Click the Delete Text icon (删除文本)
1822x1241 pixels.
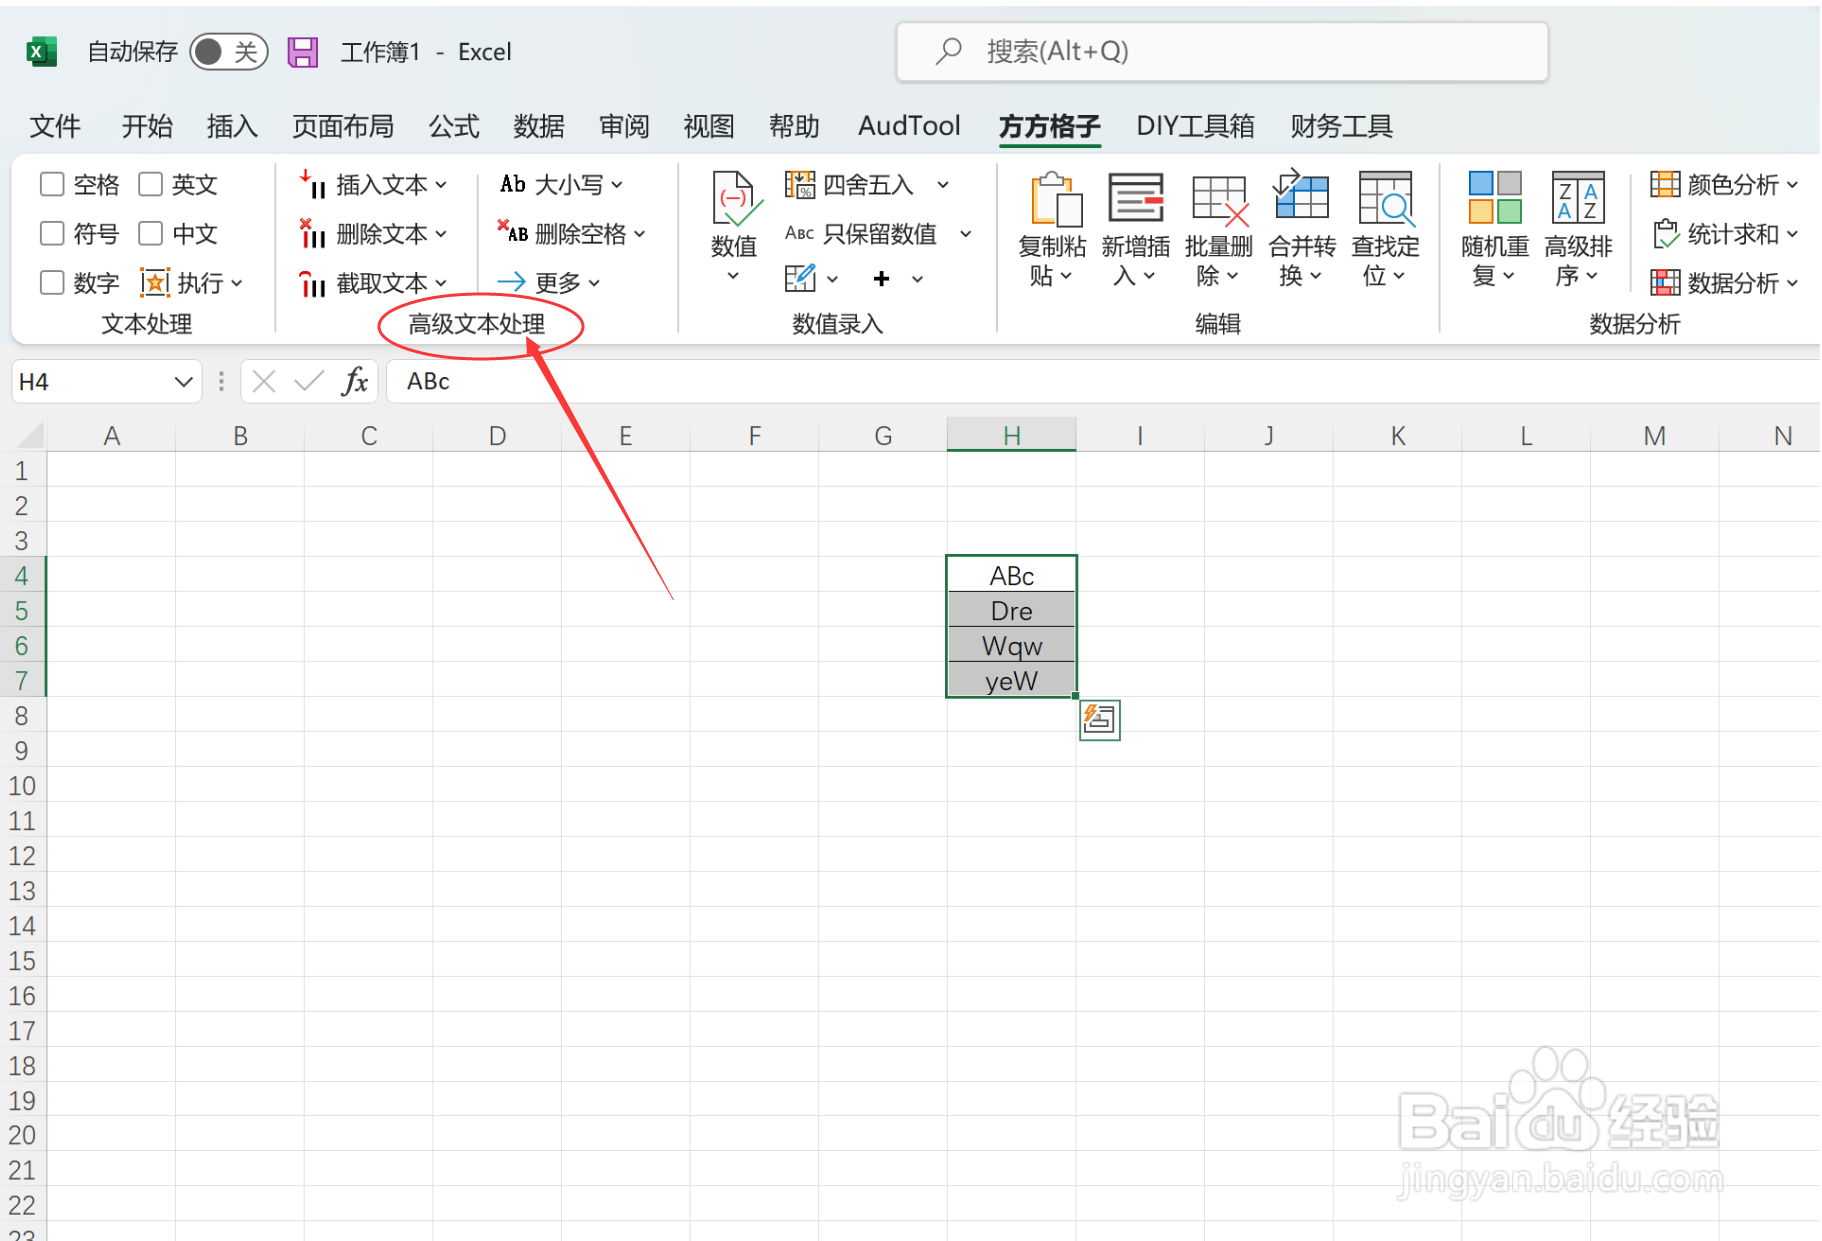[x=312, y=233]
